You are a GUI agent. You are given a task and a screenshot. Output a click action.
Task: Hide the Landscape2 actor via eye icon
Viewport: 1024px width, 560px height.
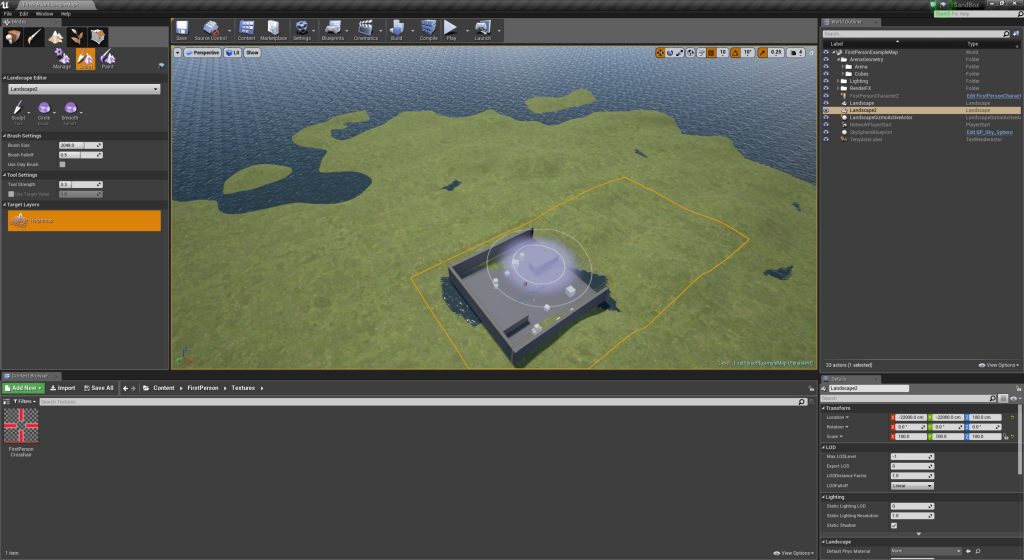(x=826, y=110)
